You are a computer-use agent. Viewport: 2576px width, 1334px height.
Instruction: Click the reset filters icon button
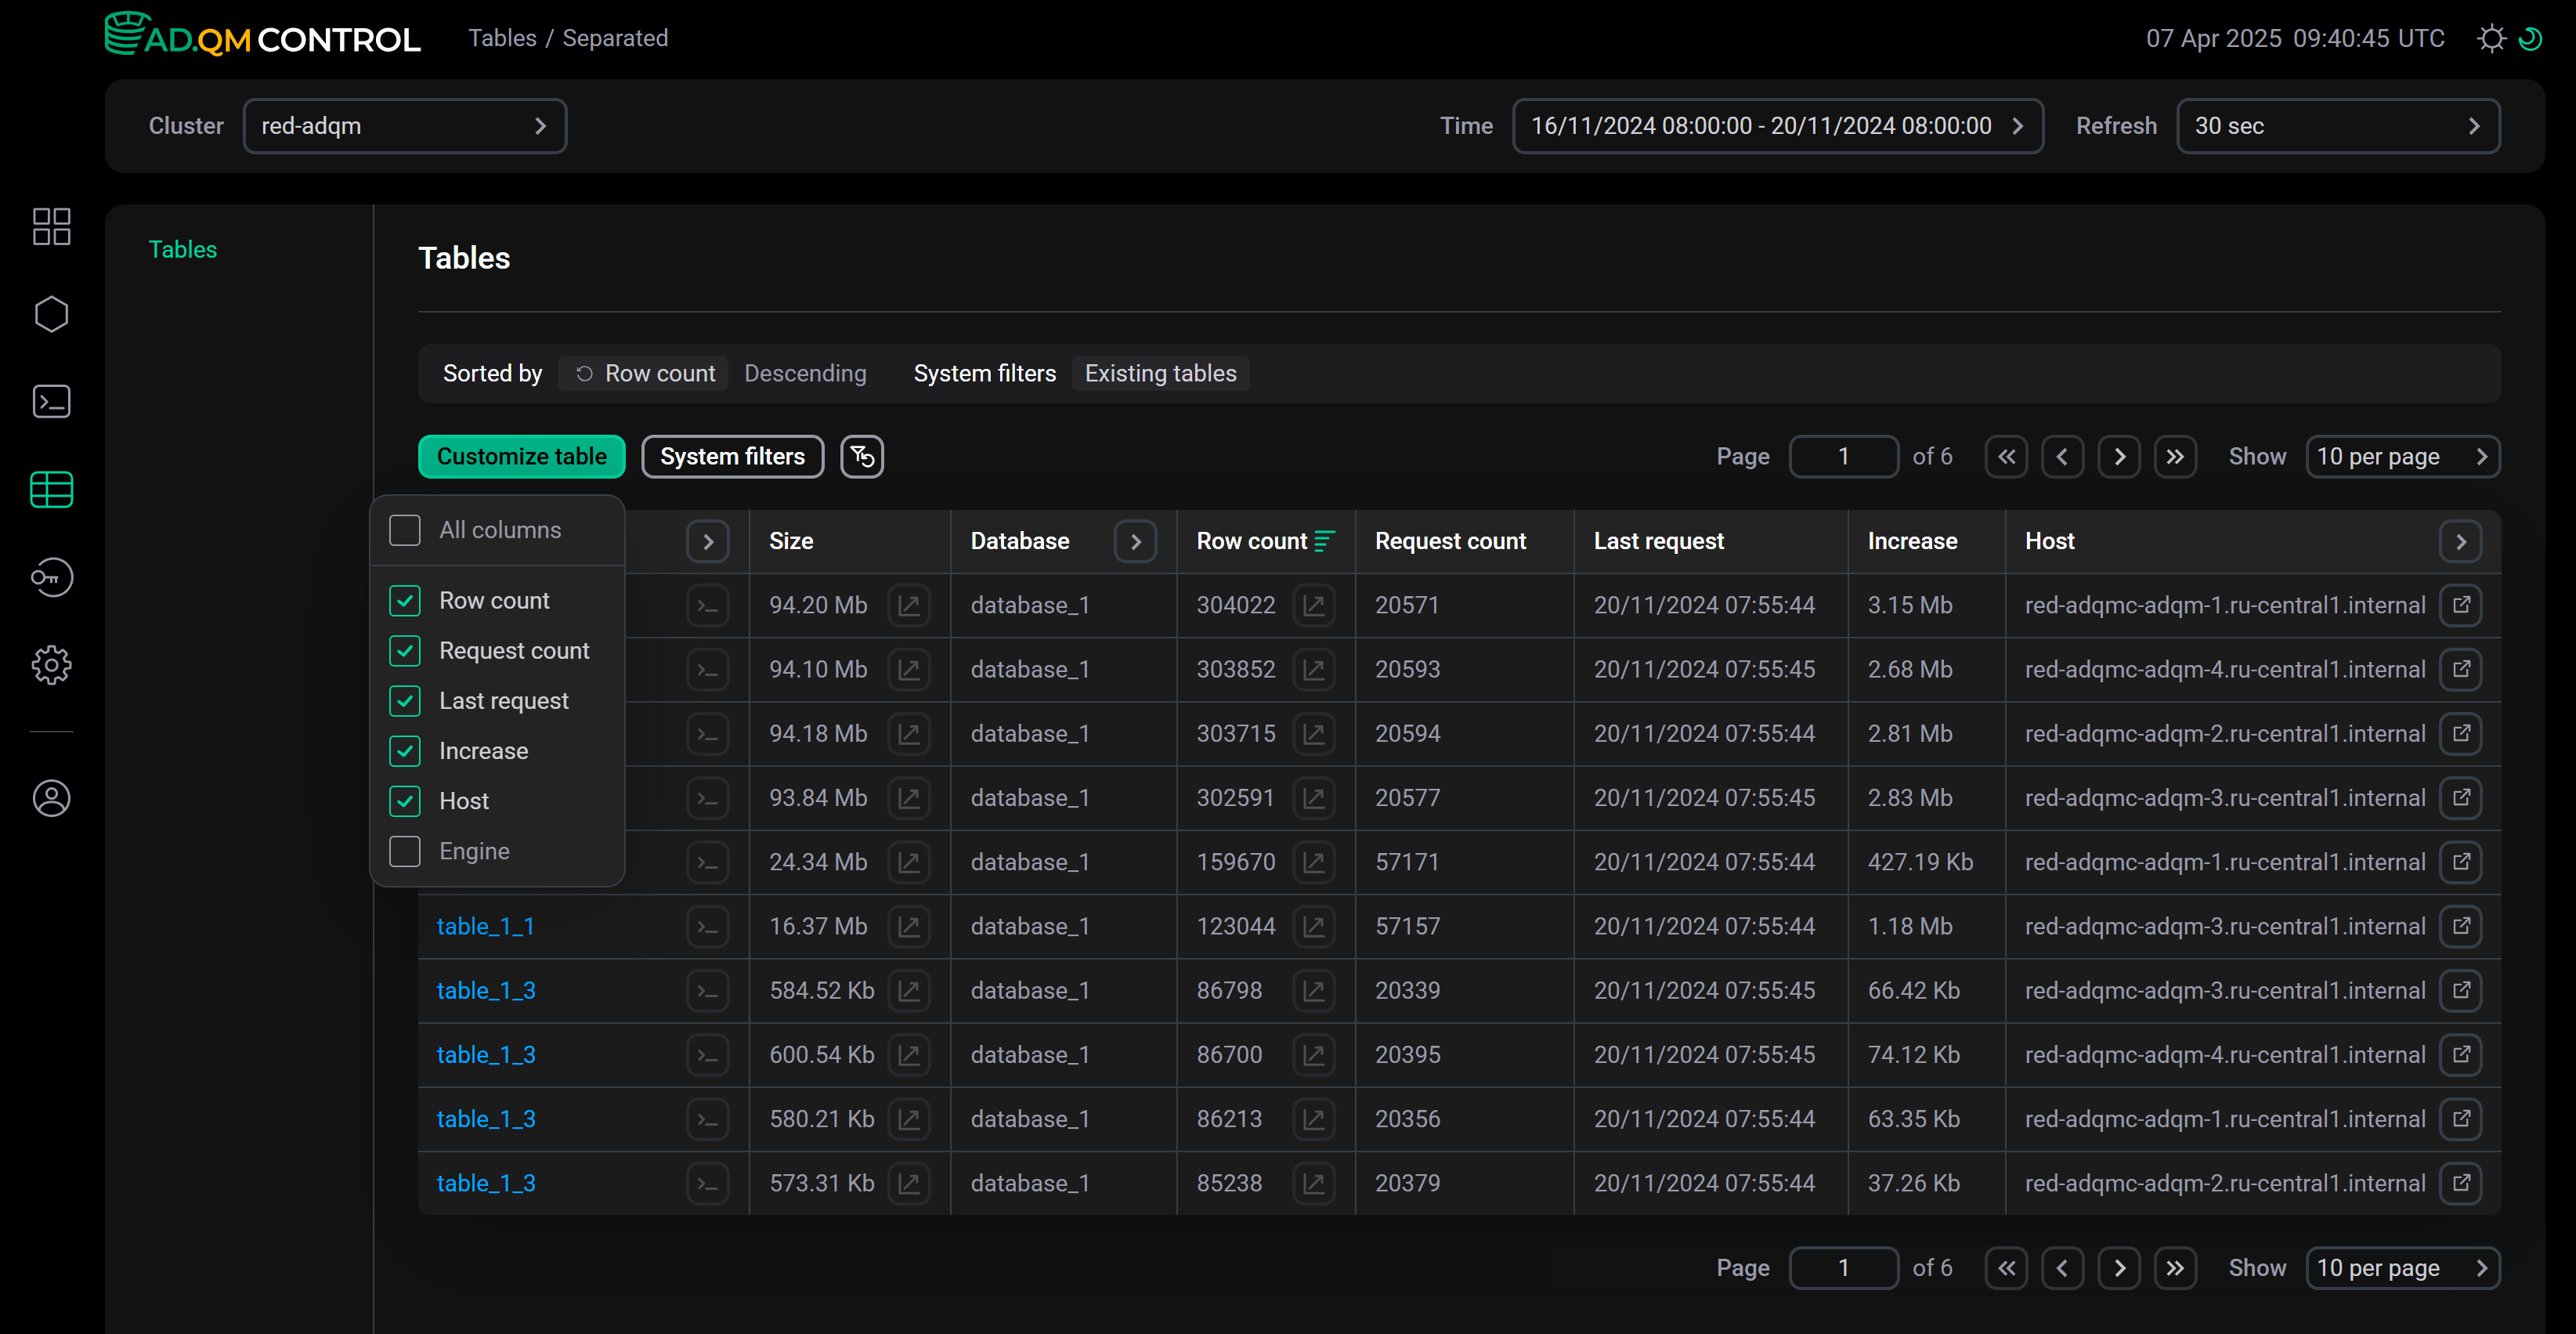(x=862, y=457)
